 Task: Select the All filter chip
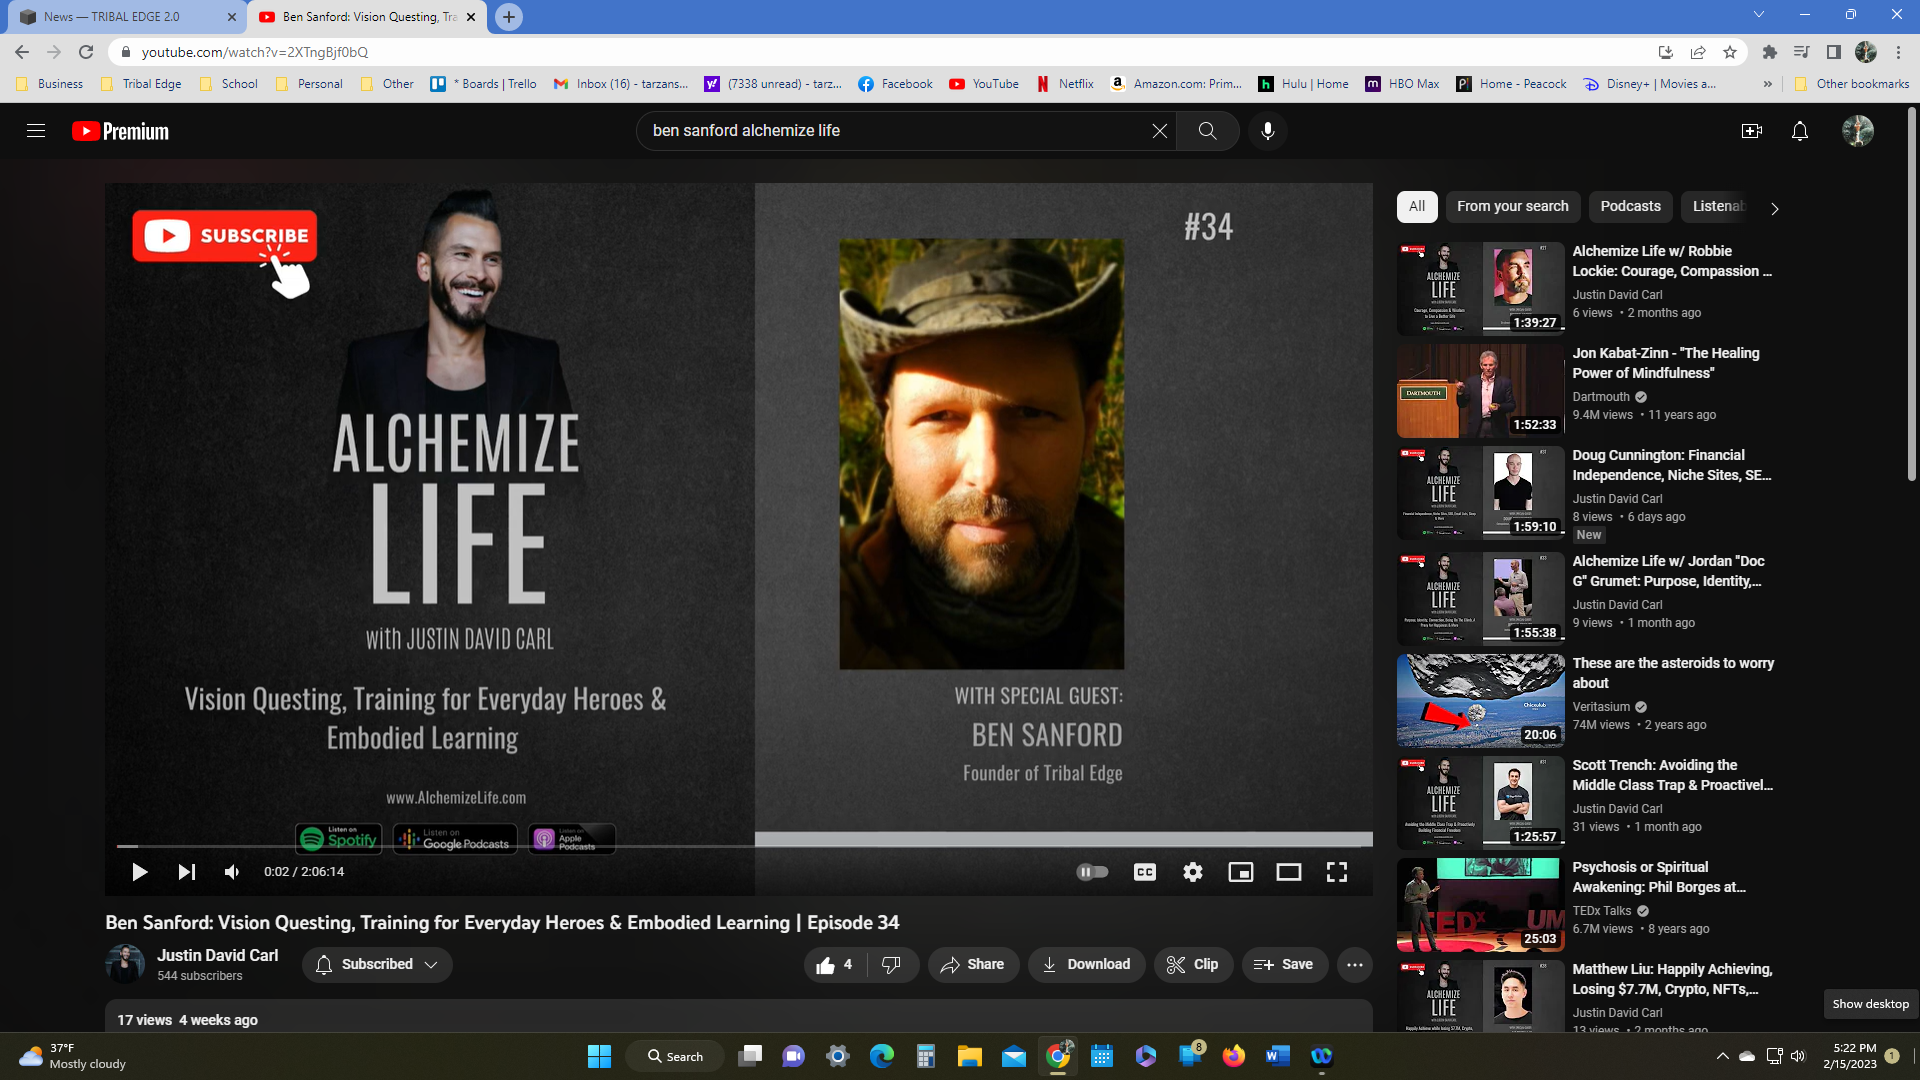click(1417, 207)
